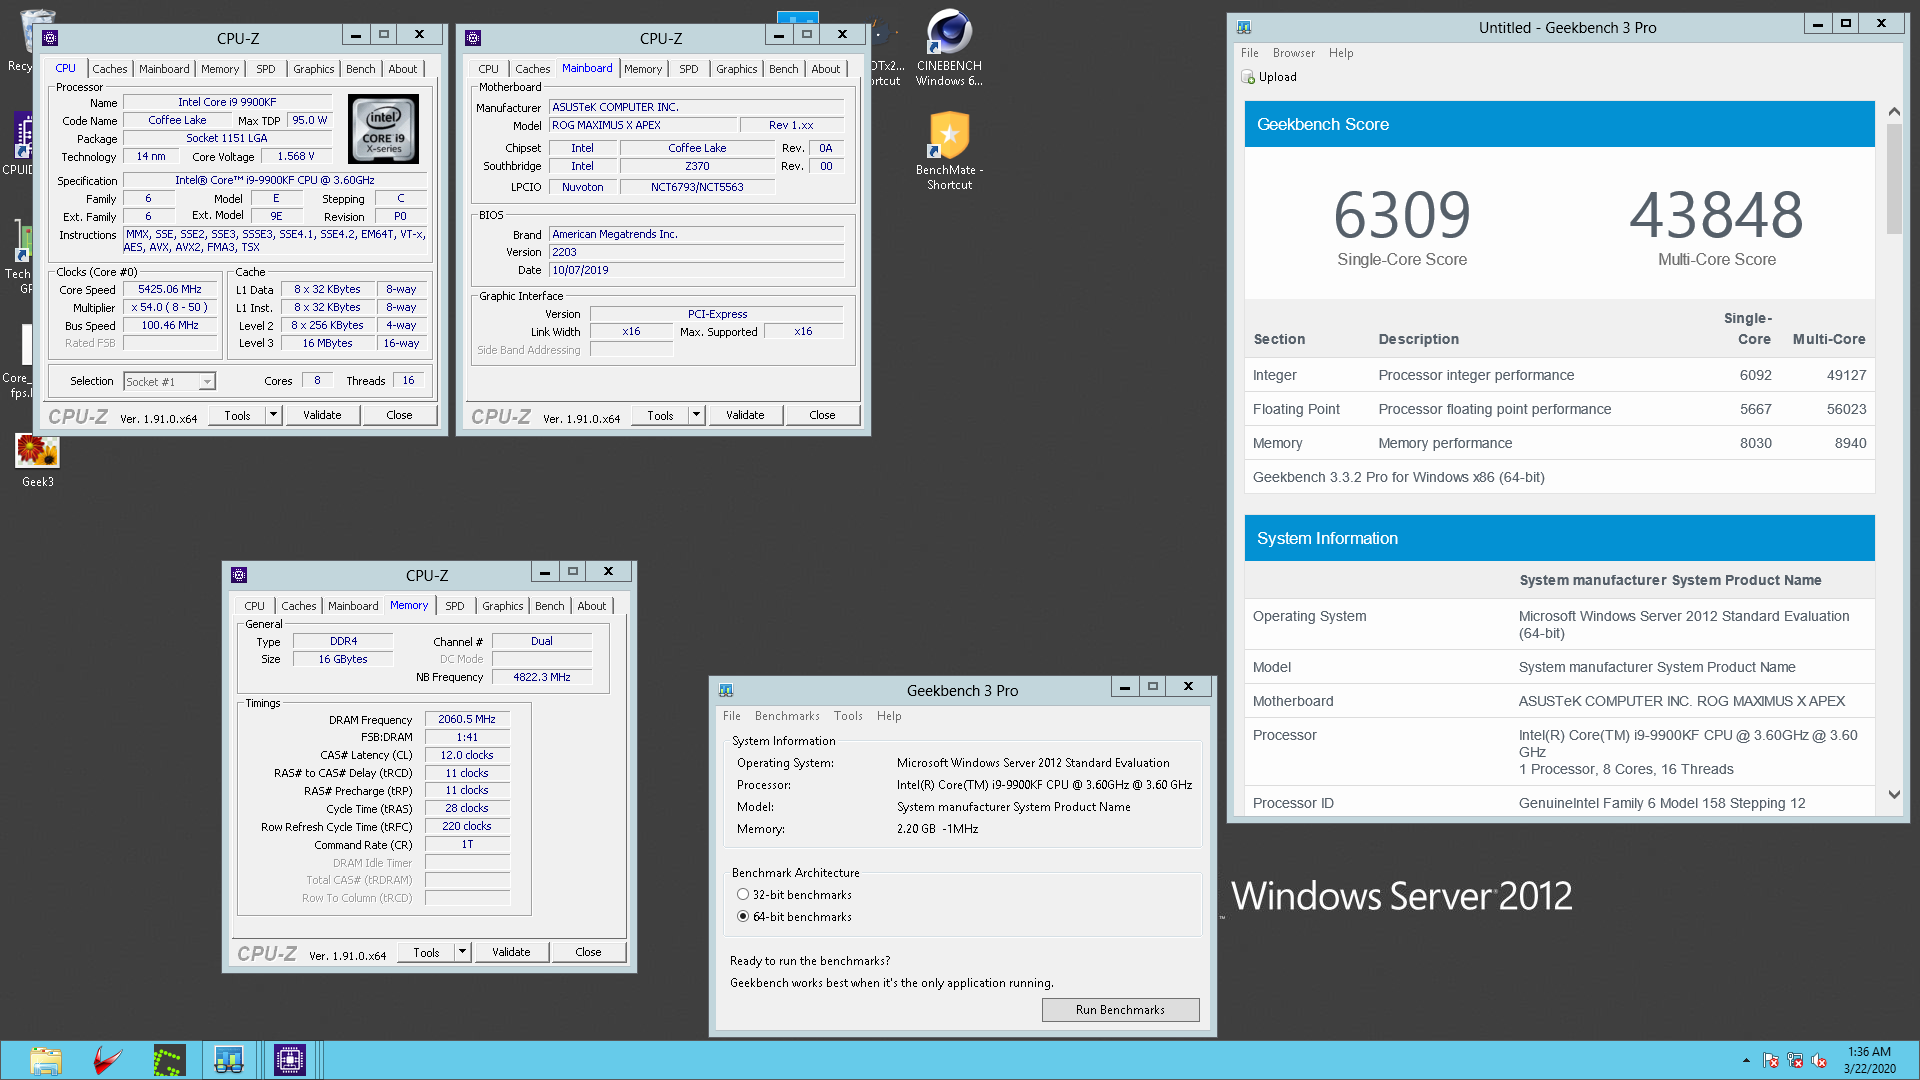Click the Intel Core i9 9900KF name field
This screenshot has width=1920, height=1080.
coord(227,102)
